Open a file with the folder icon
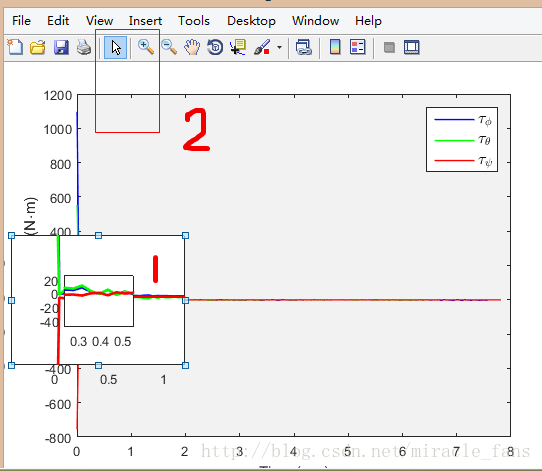Viewport: 542px width, 471px height. pos(38,47)
